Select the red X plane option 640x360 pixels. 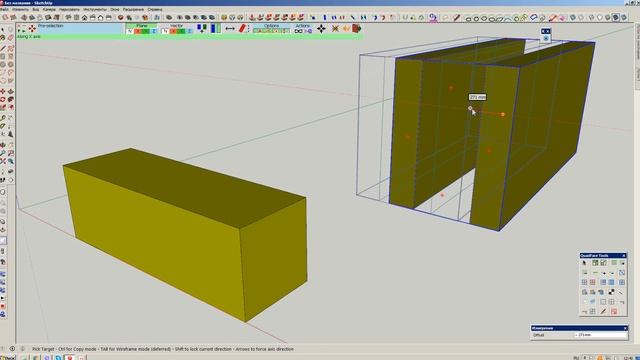[138, 31]
